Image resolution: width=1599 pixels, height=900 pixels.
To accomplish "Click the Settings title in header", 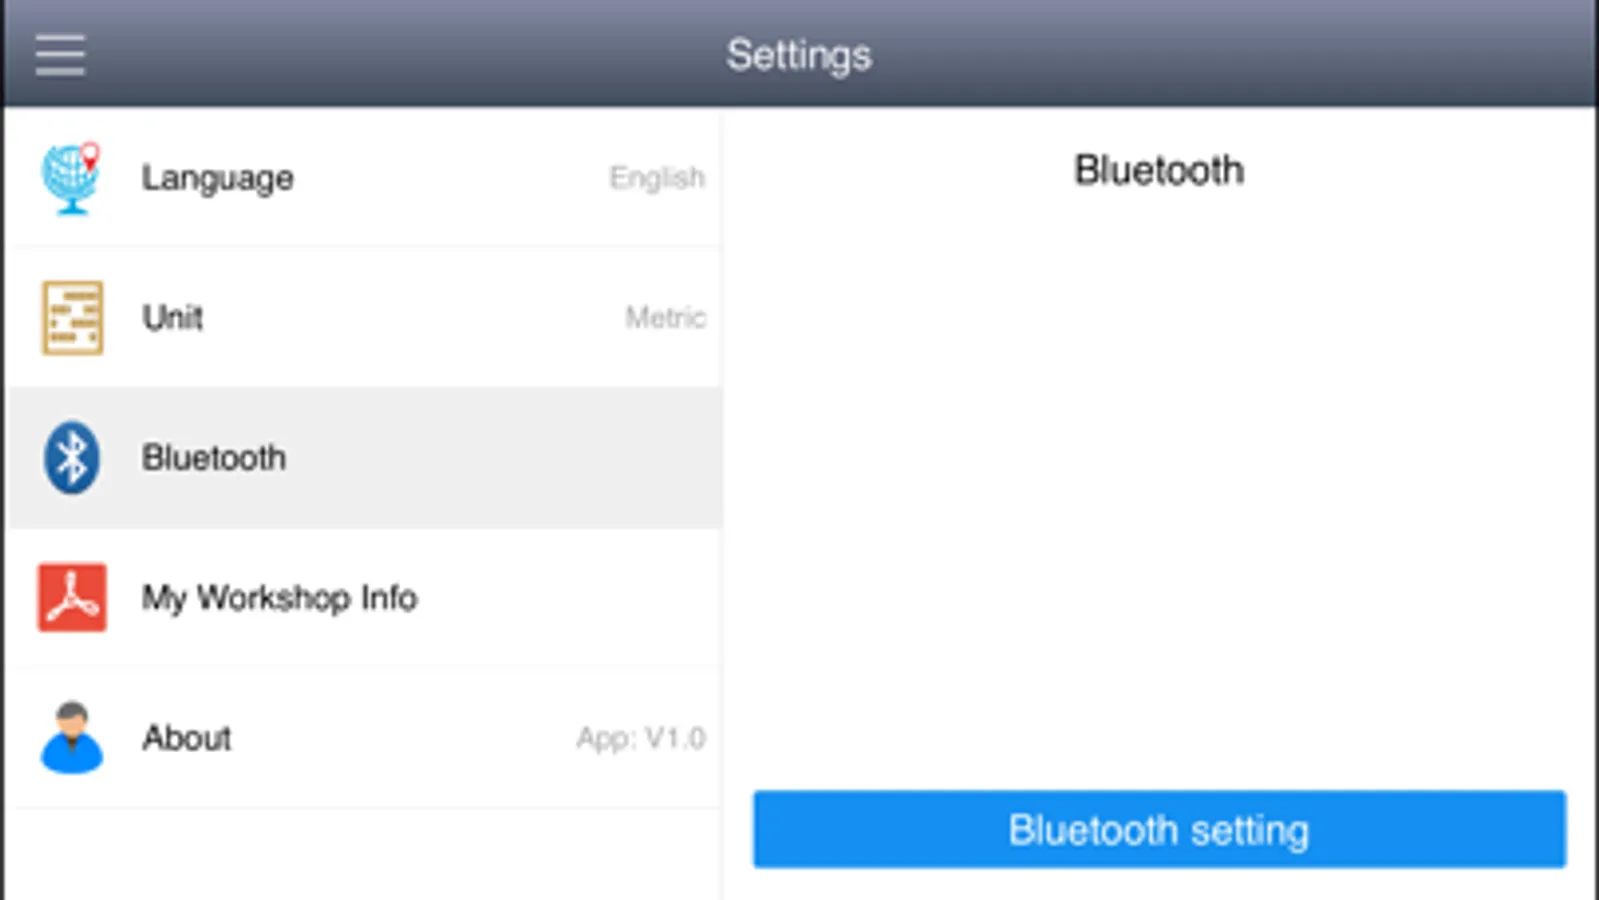I will click(x=799, y=55).
